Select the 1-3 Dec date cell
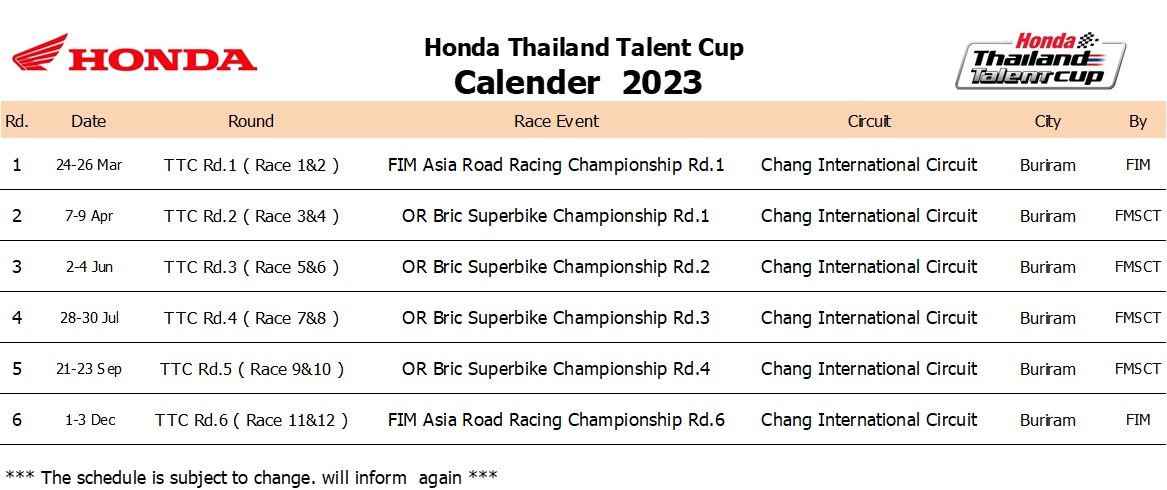 (x=90, y=420)
